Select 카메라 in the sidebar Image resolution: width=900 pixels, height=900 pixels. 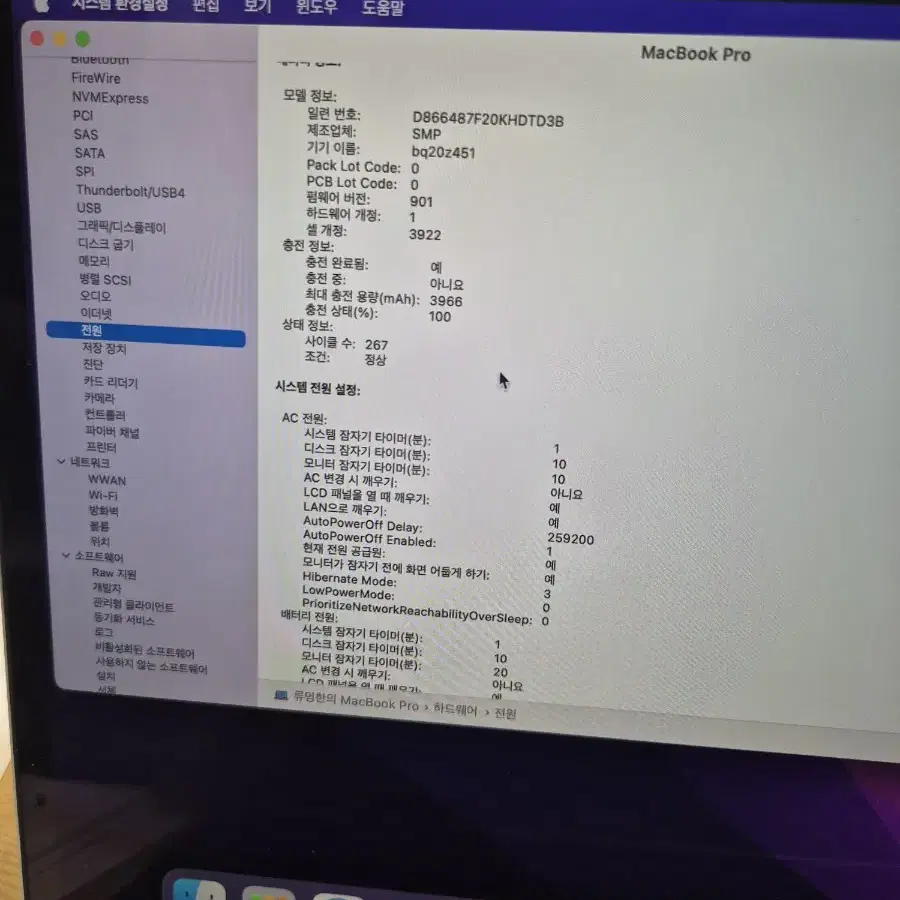99,398
